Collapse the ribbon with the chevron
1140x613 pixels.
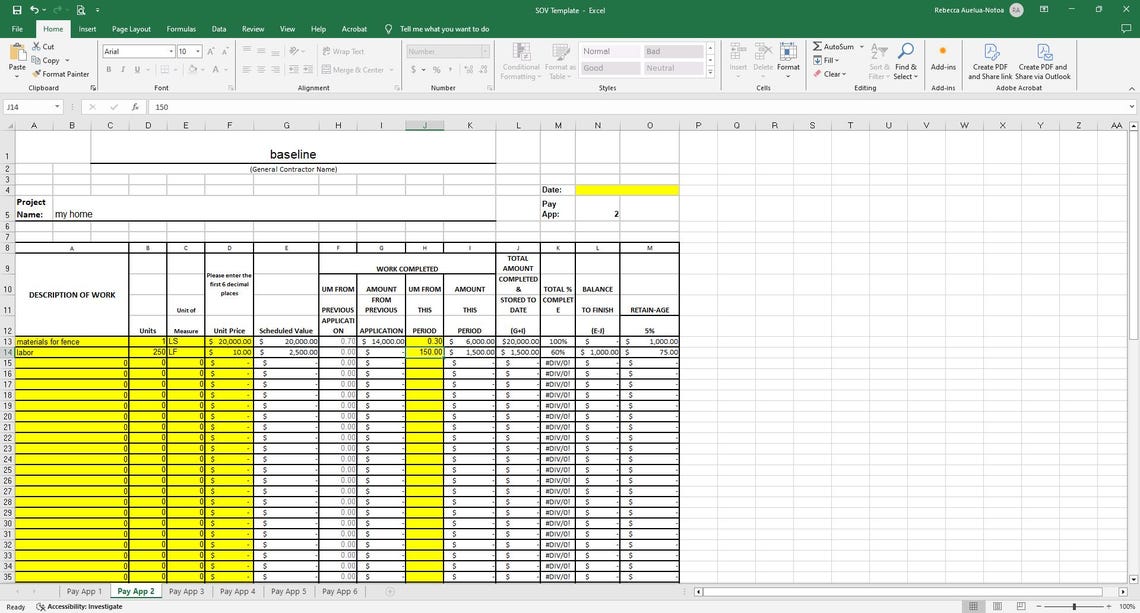[1131, 88]
